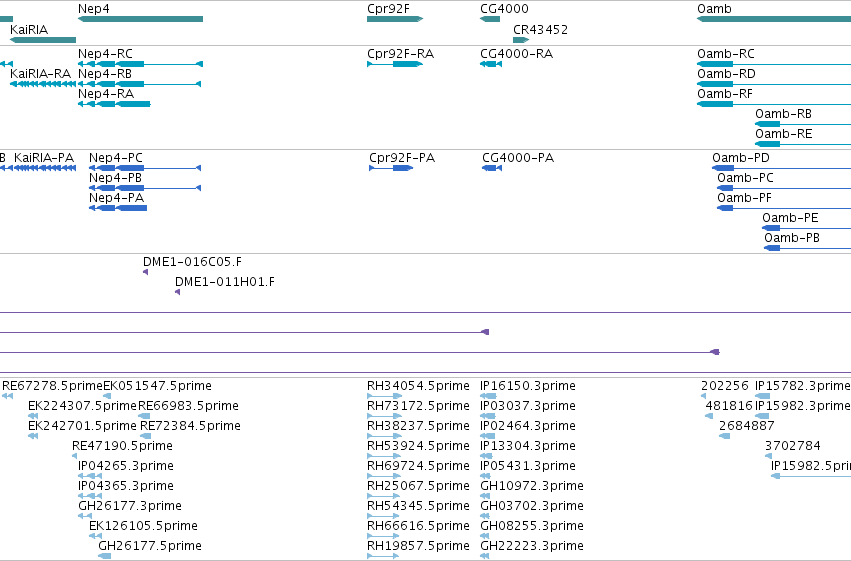Select EST EK242701.5prime
This screenshot has height=561, width=851.
pos(33,436)
